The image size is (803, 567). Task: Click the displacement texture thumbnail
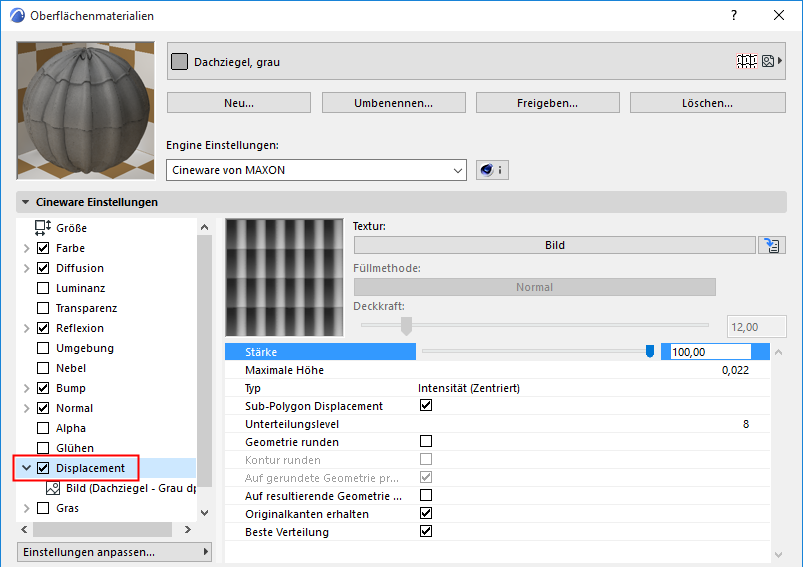tap(284, 277)
